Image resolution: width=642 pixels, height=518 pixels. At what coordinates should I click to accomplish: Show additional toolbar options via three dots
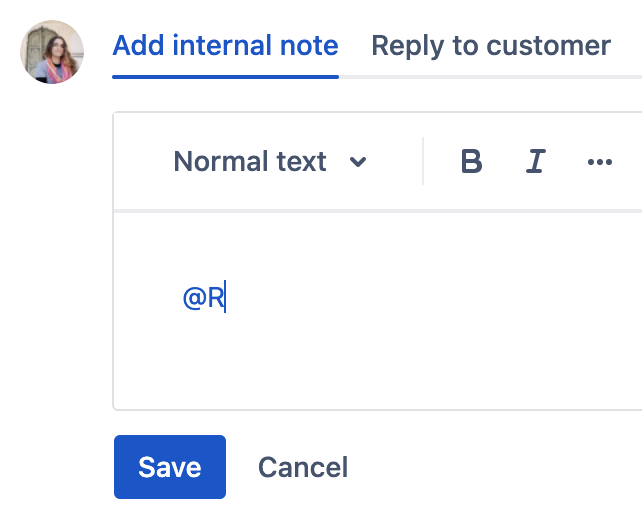tap(600, 162)
